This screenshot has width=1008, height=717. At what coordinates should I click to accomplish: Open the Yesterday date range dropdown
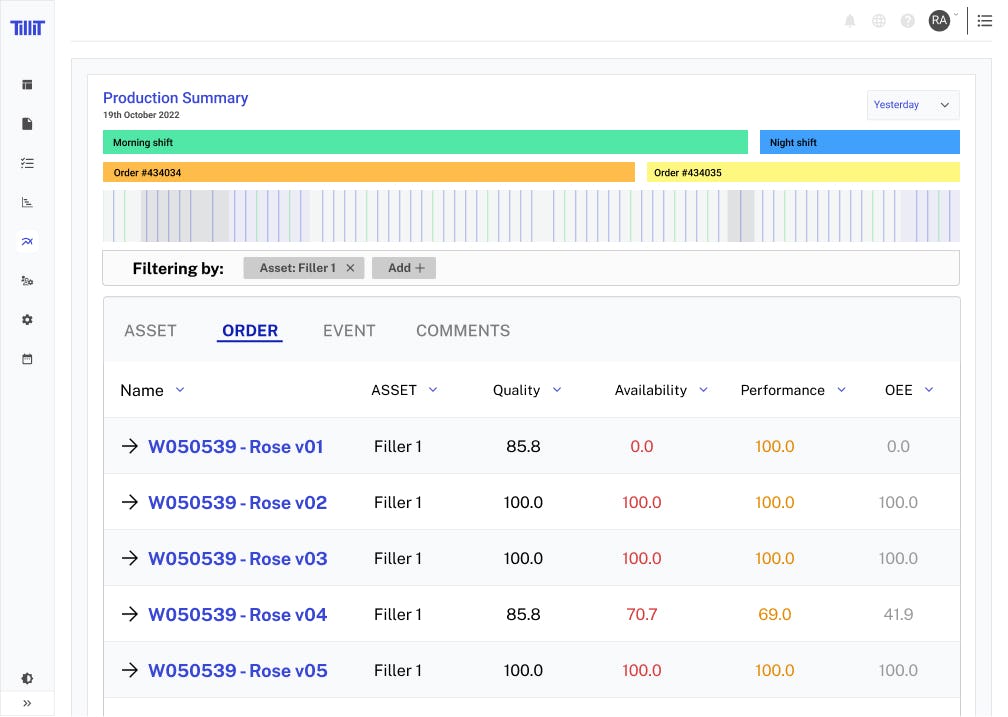pyautogui.click(x=912, y=105)
